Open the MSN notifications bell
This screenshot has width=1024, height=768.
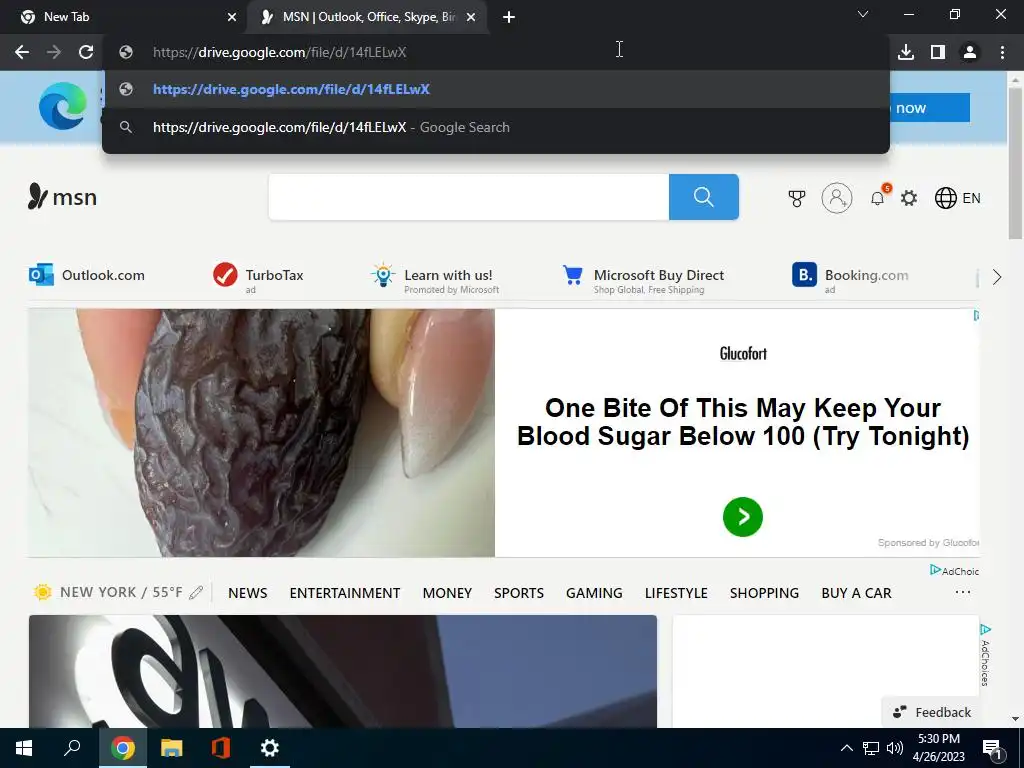point(878,197)
